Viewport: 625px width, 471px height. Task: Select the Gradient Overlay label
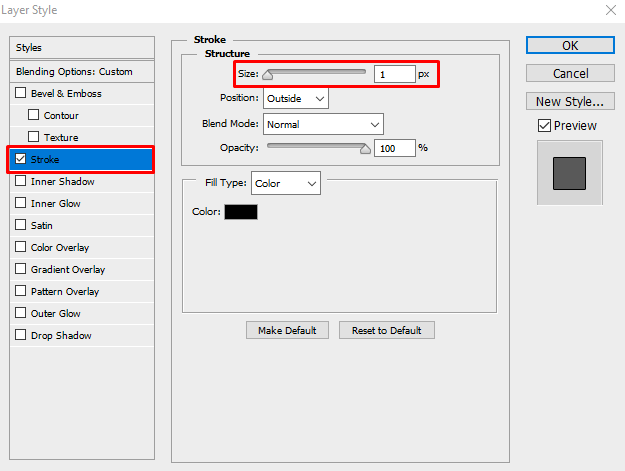tap(68, 270)
